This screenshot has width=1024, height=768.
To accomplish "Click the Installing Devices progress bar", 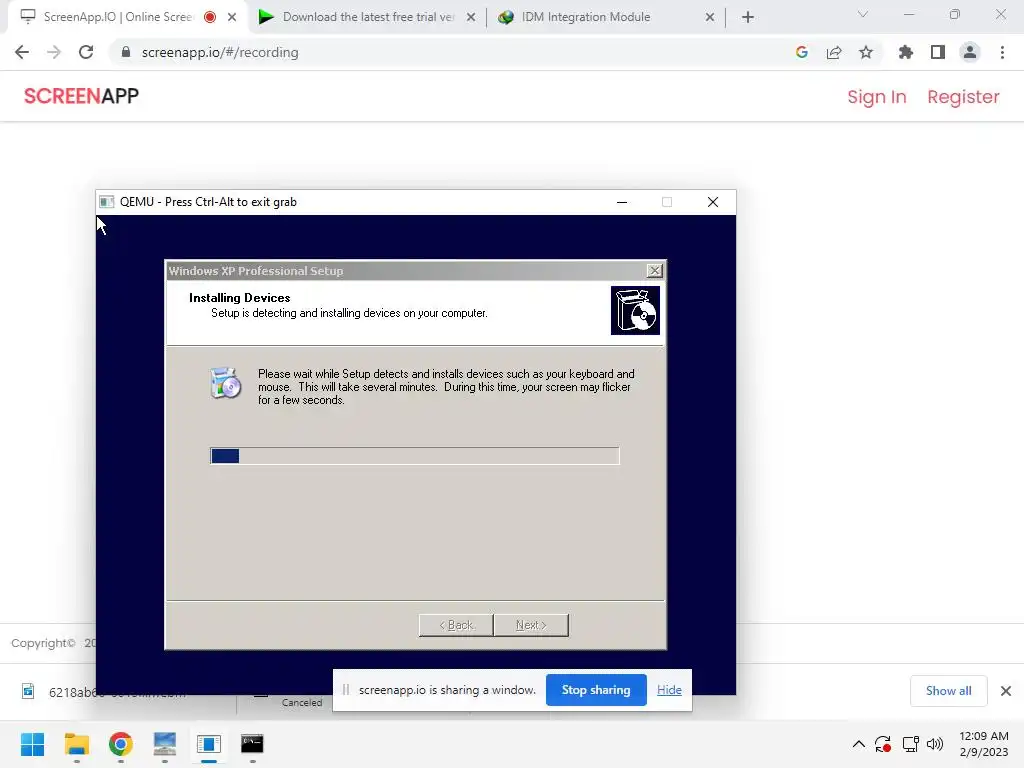I will pyautogui.click(x=415, y=456).
